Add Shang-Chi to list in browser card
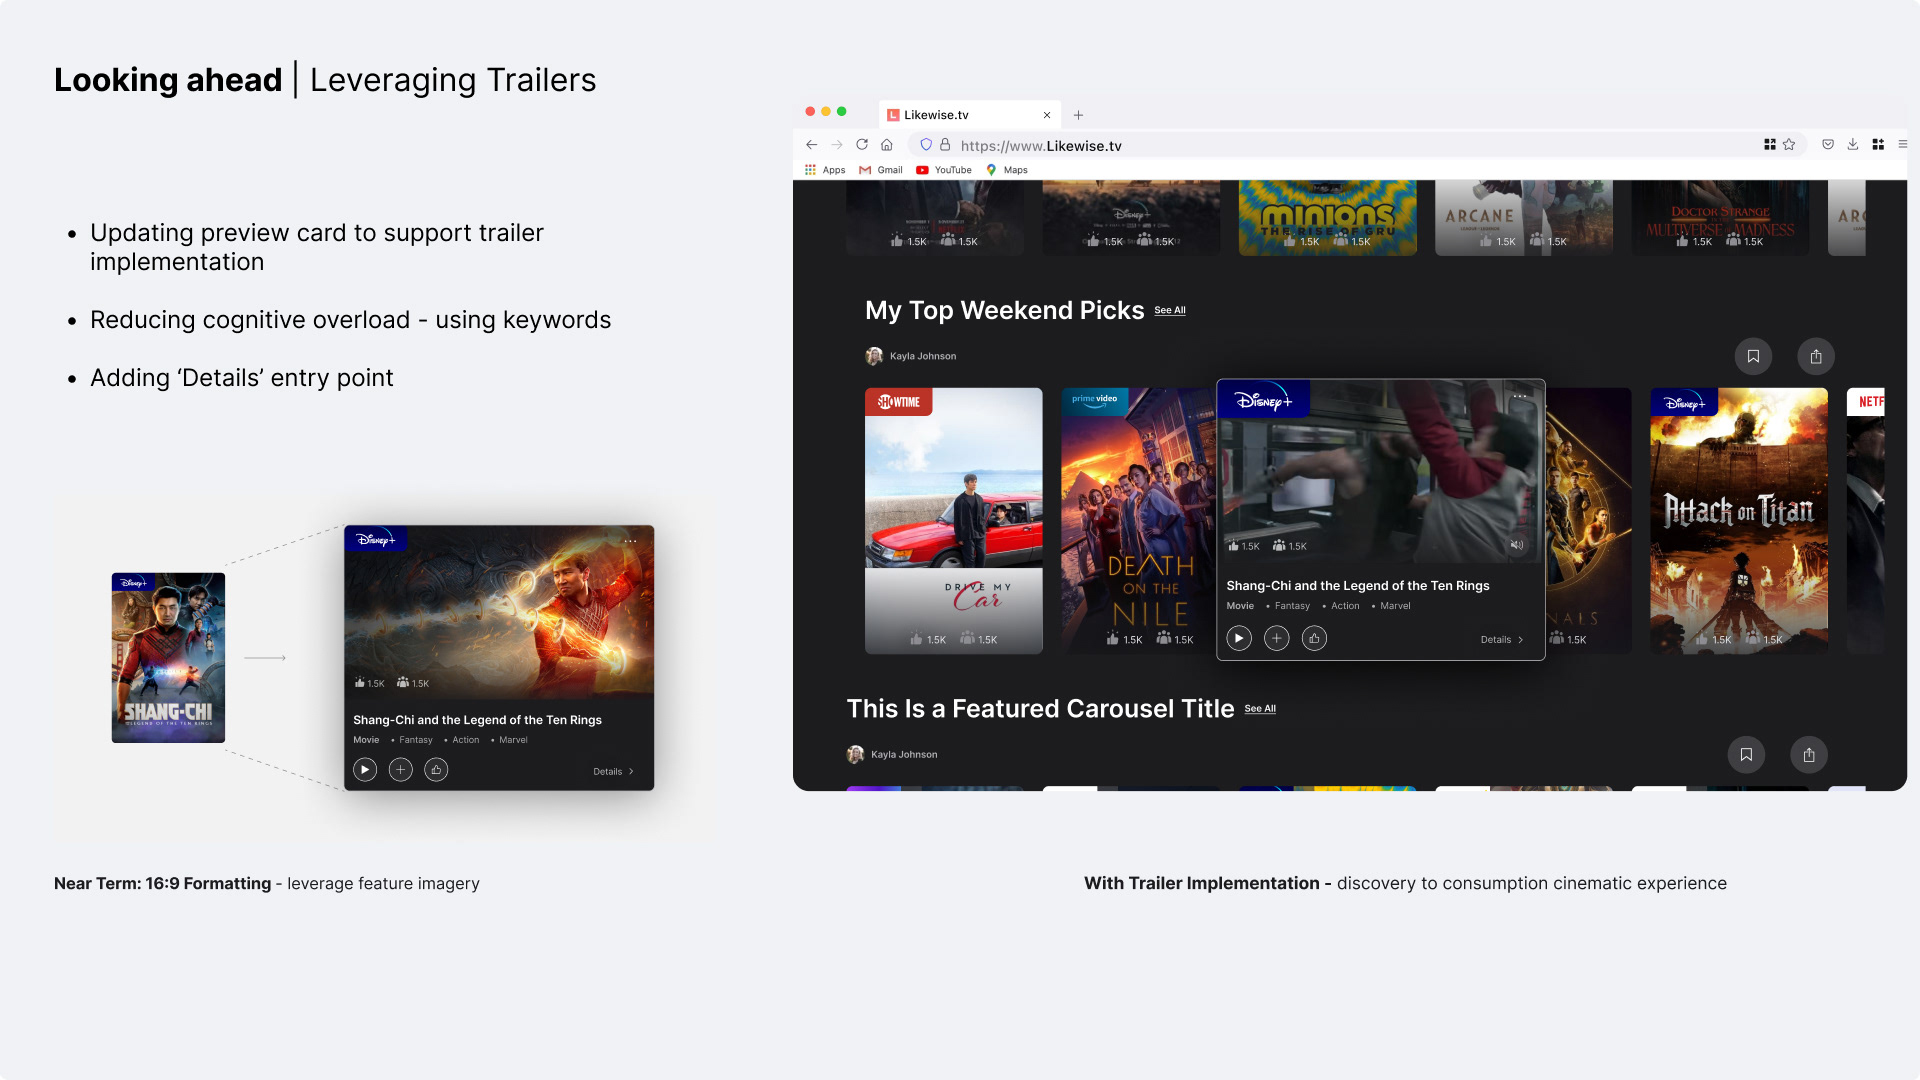 (1277, 638)
